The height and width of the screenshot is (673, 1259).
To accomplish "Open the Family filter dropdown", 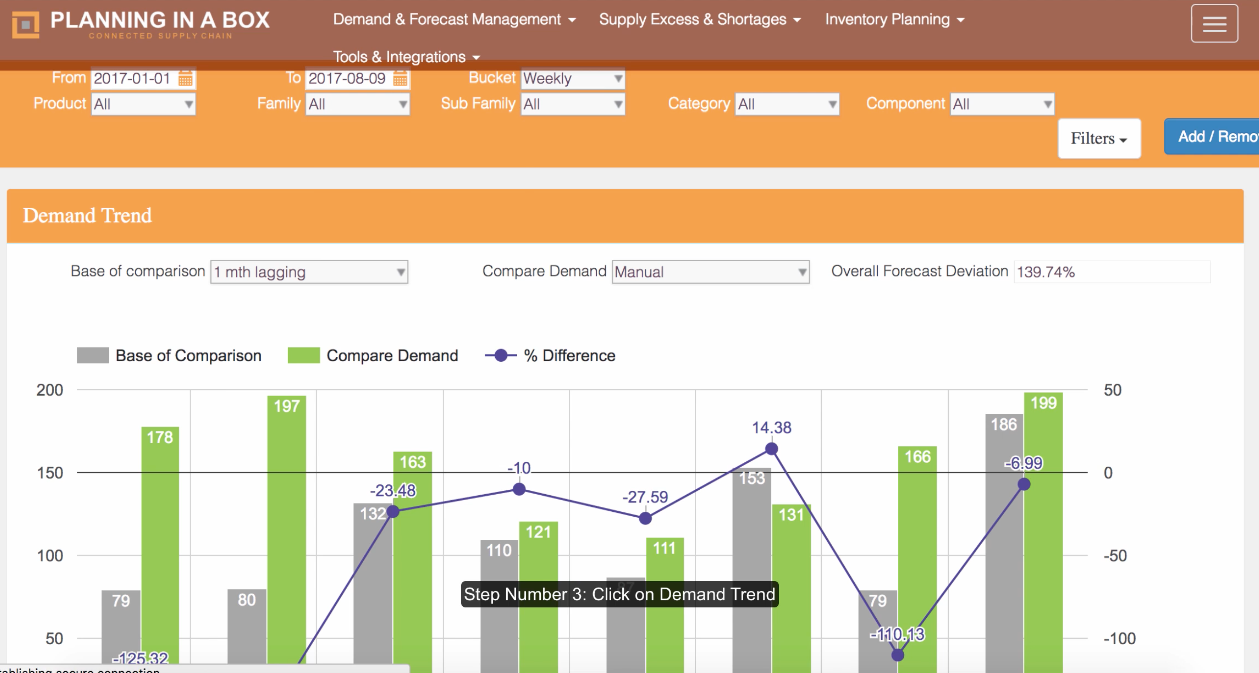I will [x=357, y=104].
